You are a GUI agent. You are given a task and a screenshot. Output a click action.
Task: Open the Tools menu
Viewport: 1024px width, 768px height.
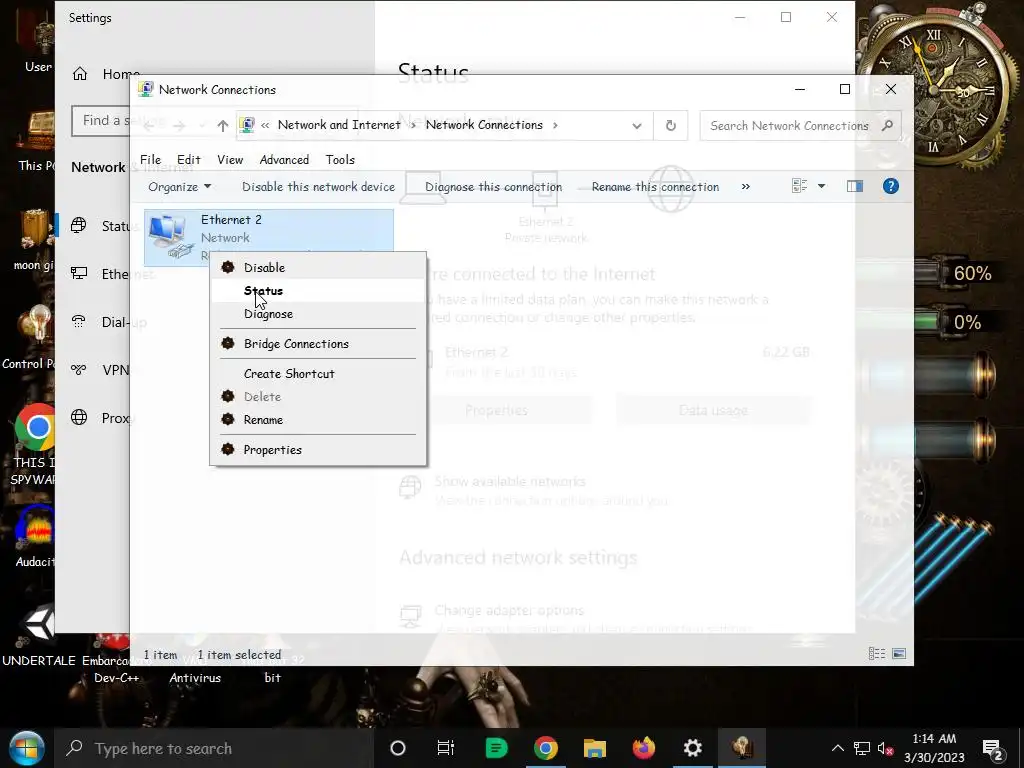pos(340,159)
